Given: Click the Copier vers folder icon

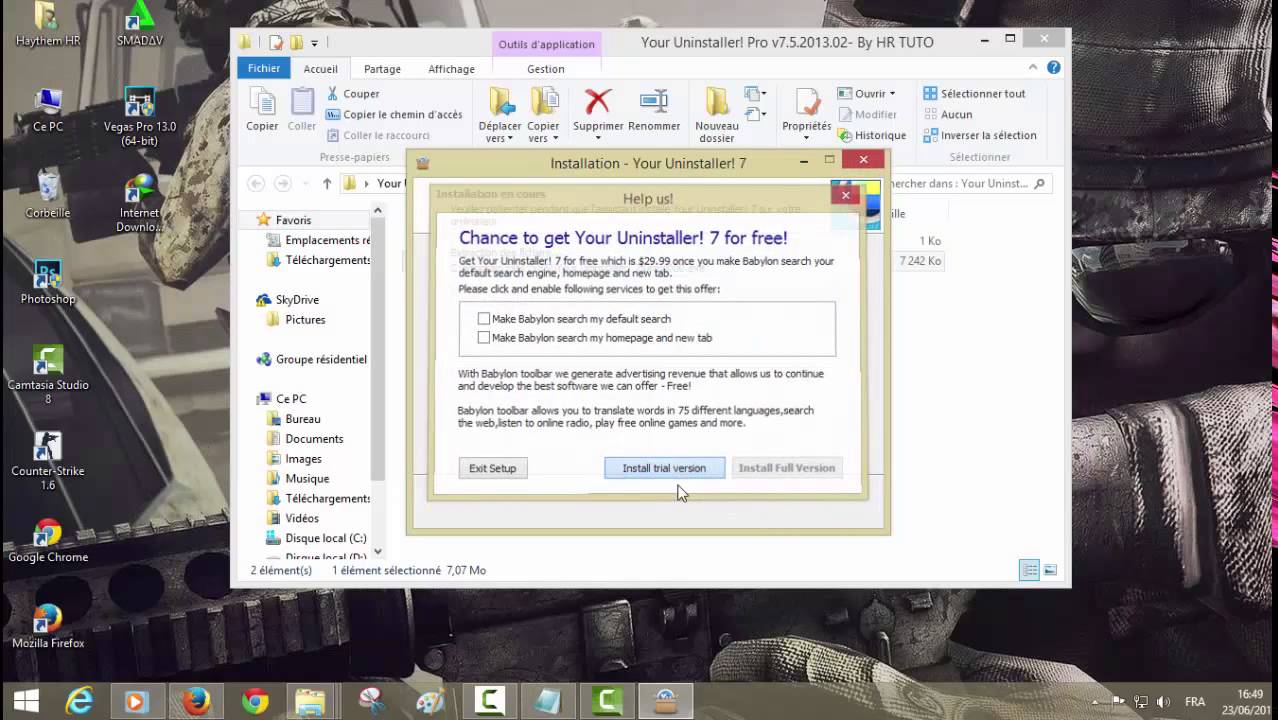Looking at the screenshot, I should click(x=543, y=102).
